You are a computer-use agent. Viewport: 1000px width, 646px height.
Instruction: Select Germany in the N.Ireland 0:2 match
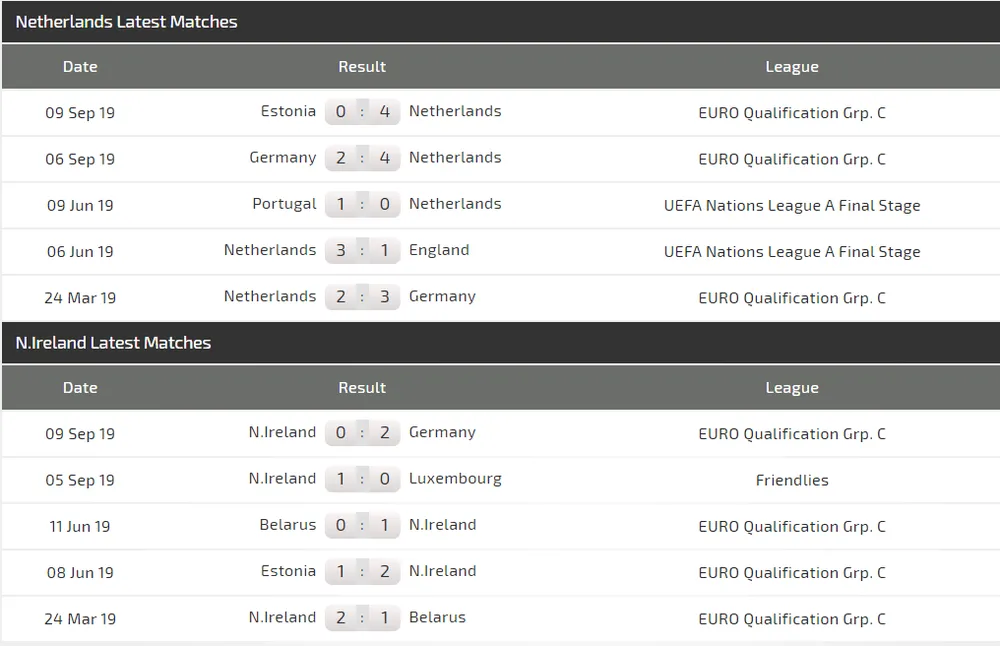click(x=442, y=433)
